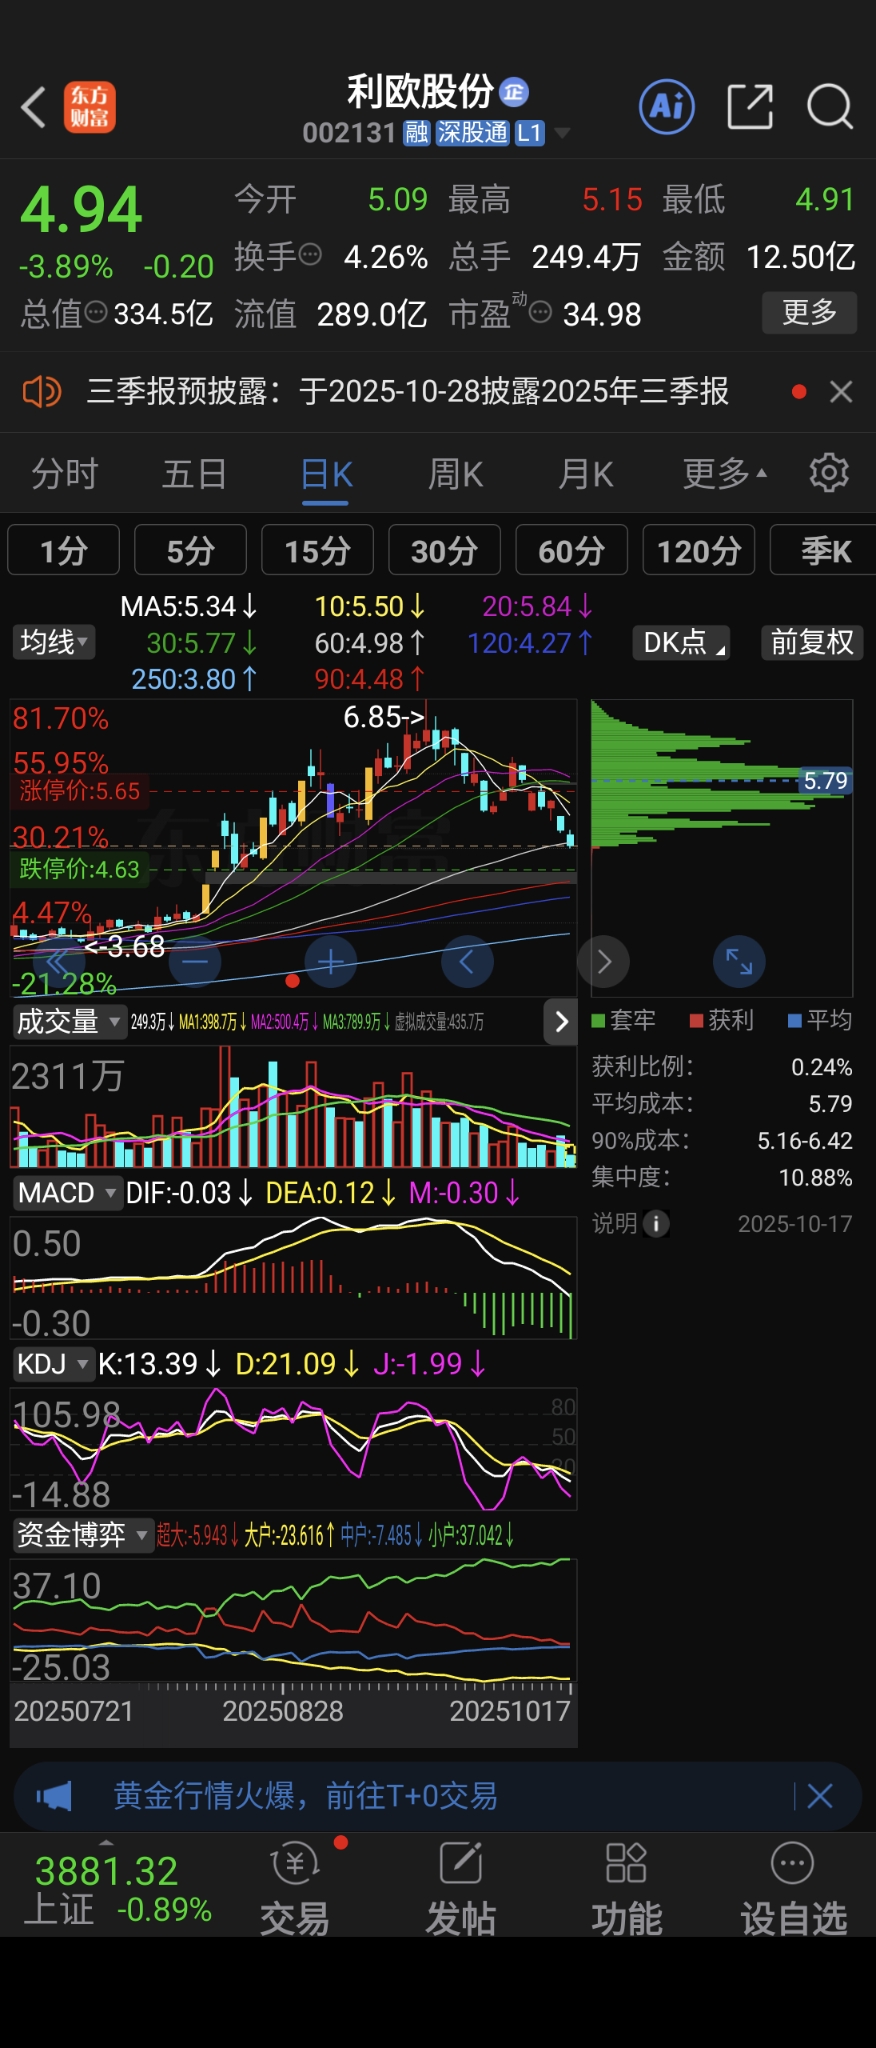
Task: Open the 资金博弈 indicator dropdown
Action: [x=82, y=1534]
